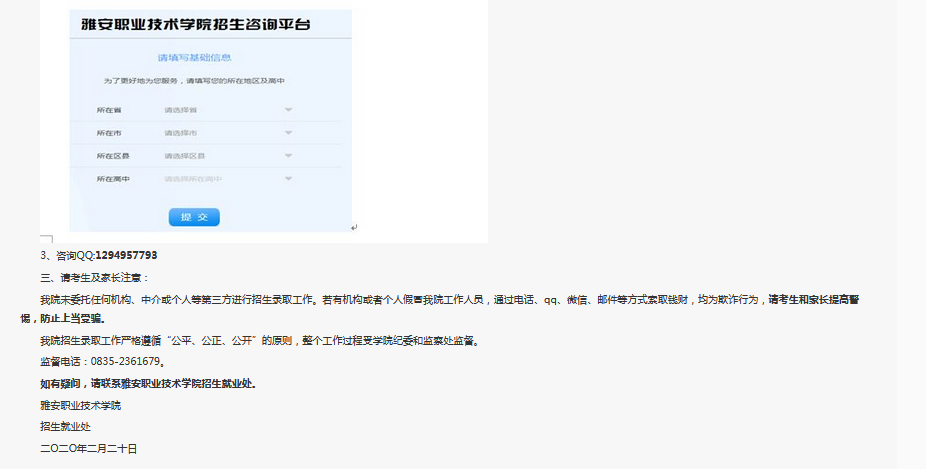Image resolution: width=926 pixels, height=469 pixels.
Task: Click the arrow icon in the 所在高中 row
Action: point(288,179)
